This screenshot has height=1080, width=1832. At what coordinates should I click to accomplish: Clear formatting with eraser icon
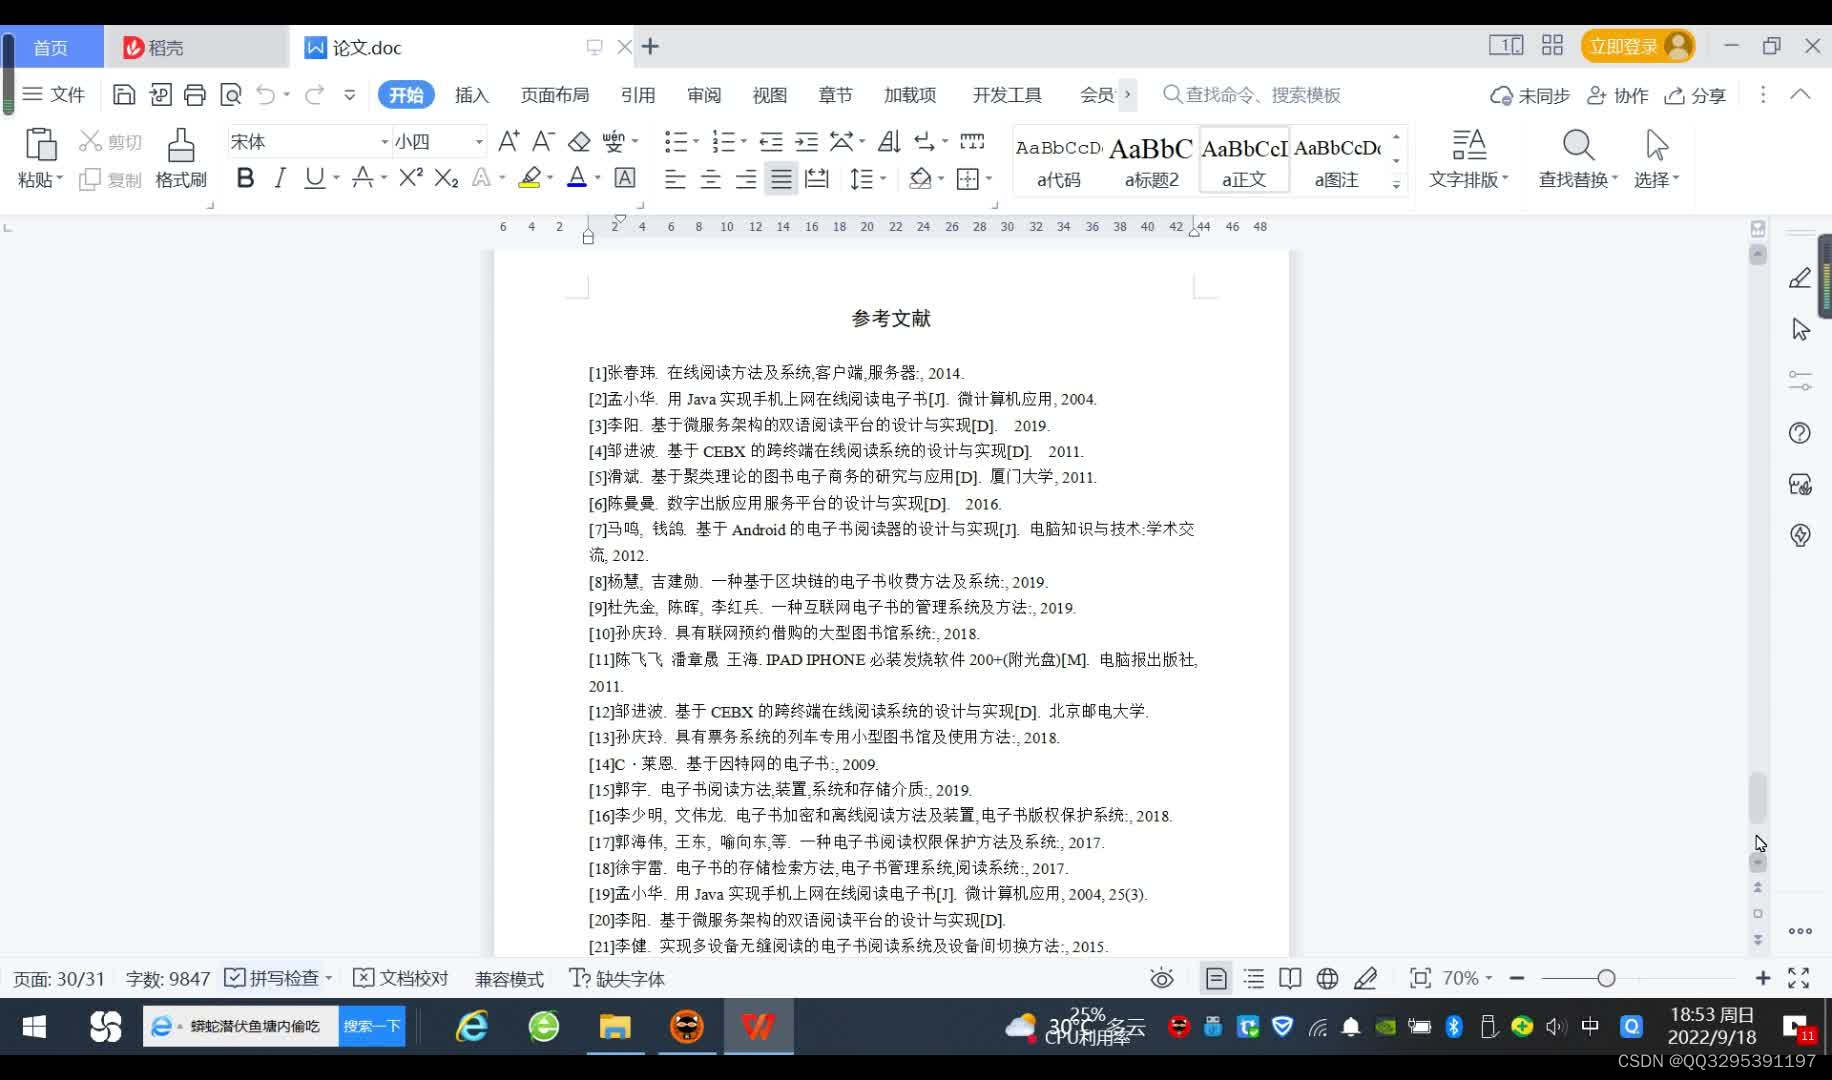[x=579, y=141]
